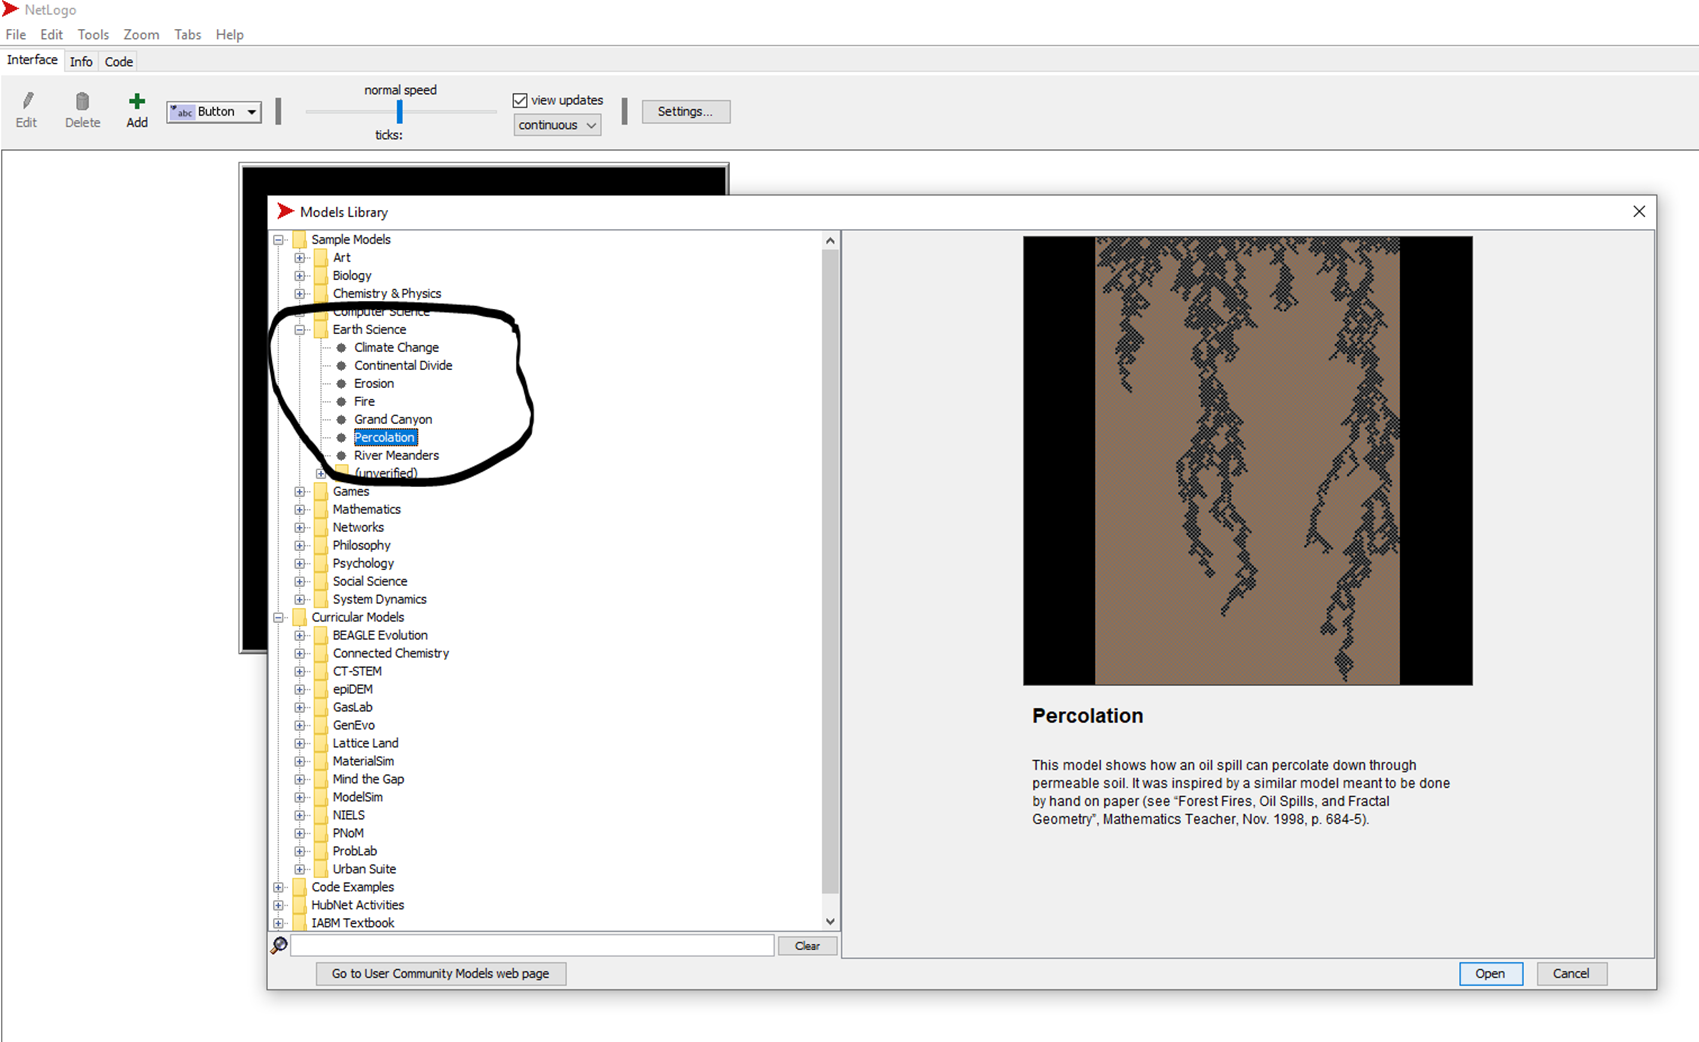
Task: Open the continuous update mode dropdown
Action: (557, 125)
